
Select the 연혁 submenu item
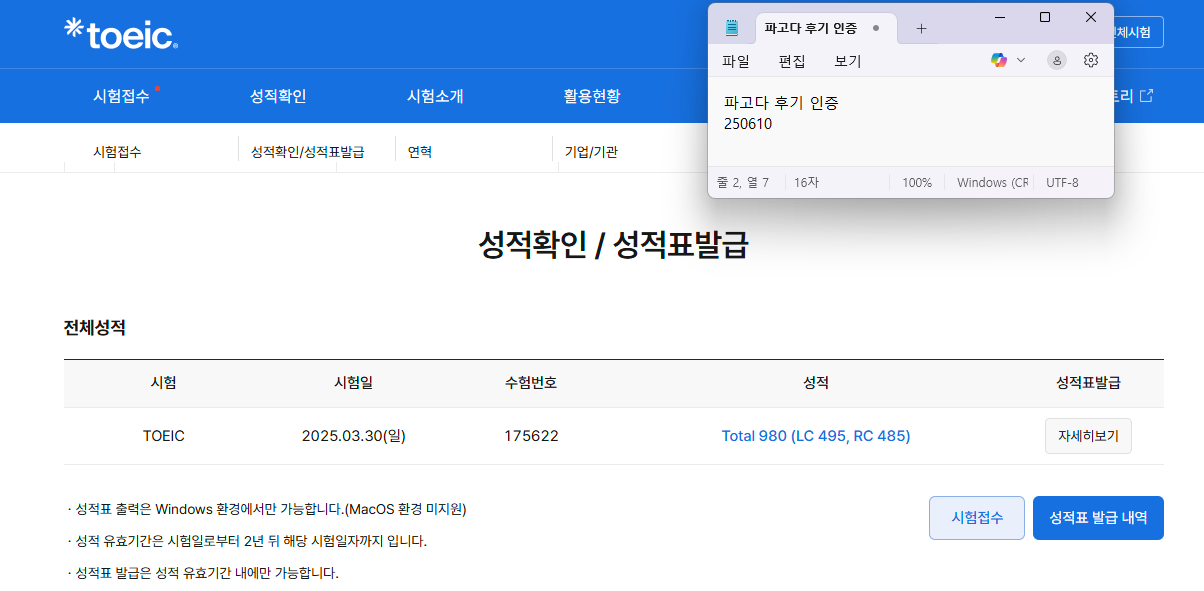(x=420, y=152)
